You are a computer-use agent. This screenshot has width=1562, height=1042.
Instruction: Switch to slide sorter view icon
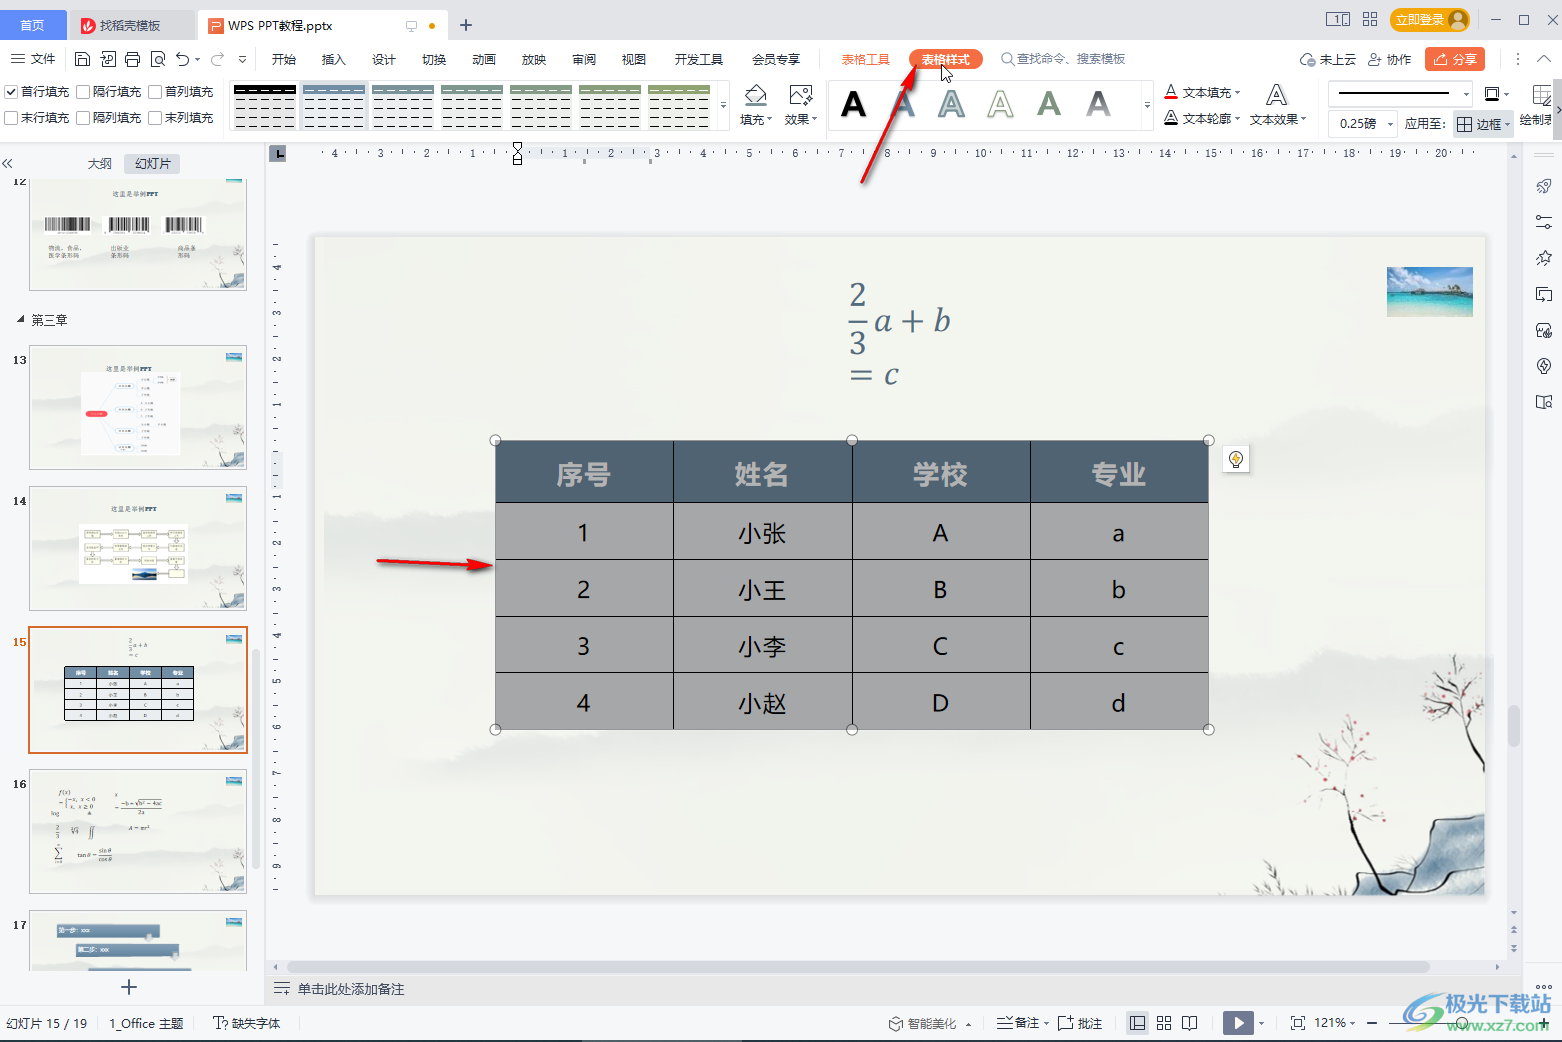(1164, 1023)
